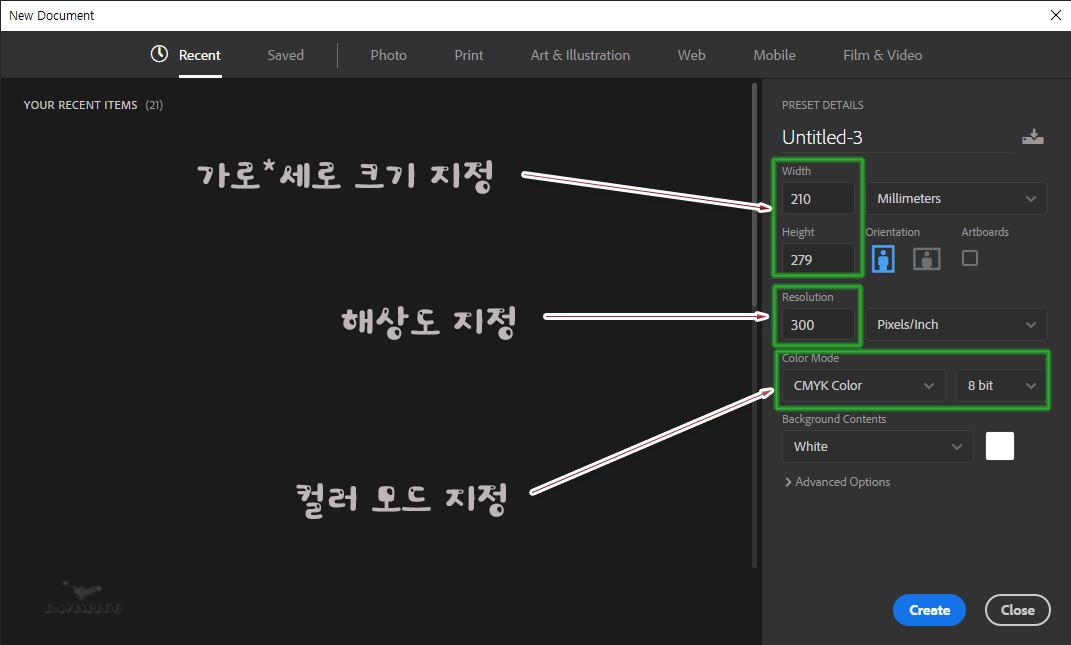1071x645 pixels.
Task: Open the White background contents dropdown
Action: tap(878, 446)
